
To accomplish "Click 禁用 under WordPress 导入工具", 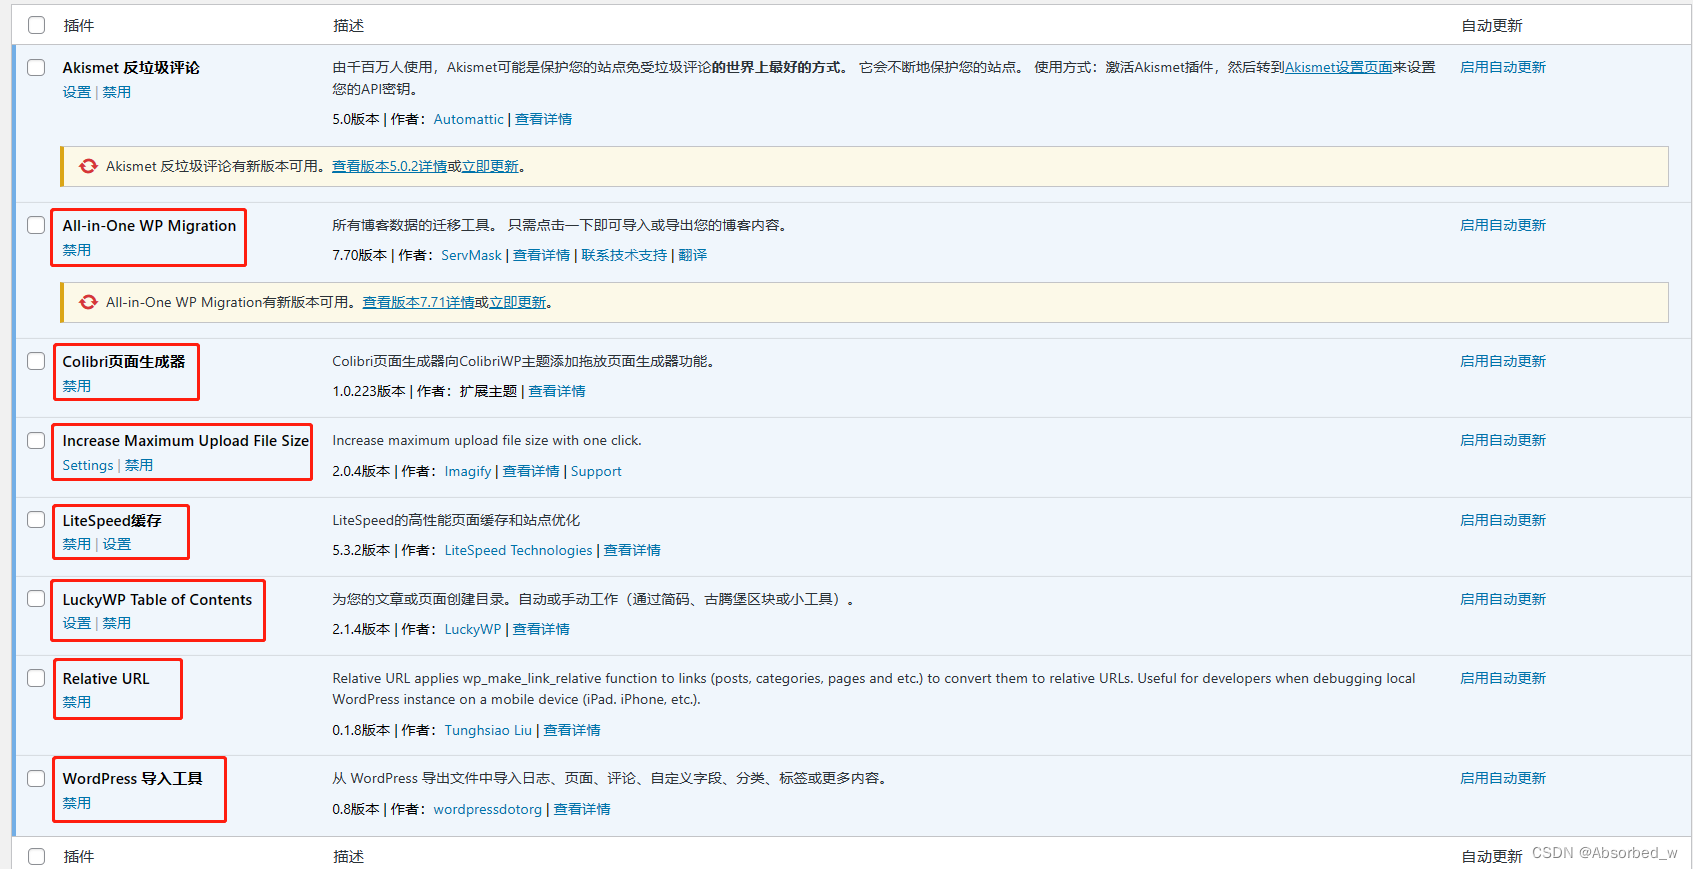I will pyautogui.click(x=77, y=803).
